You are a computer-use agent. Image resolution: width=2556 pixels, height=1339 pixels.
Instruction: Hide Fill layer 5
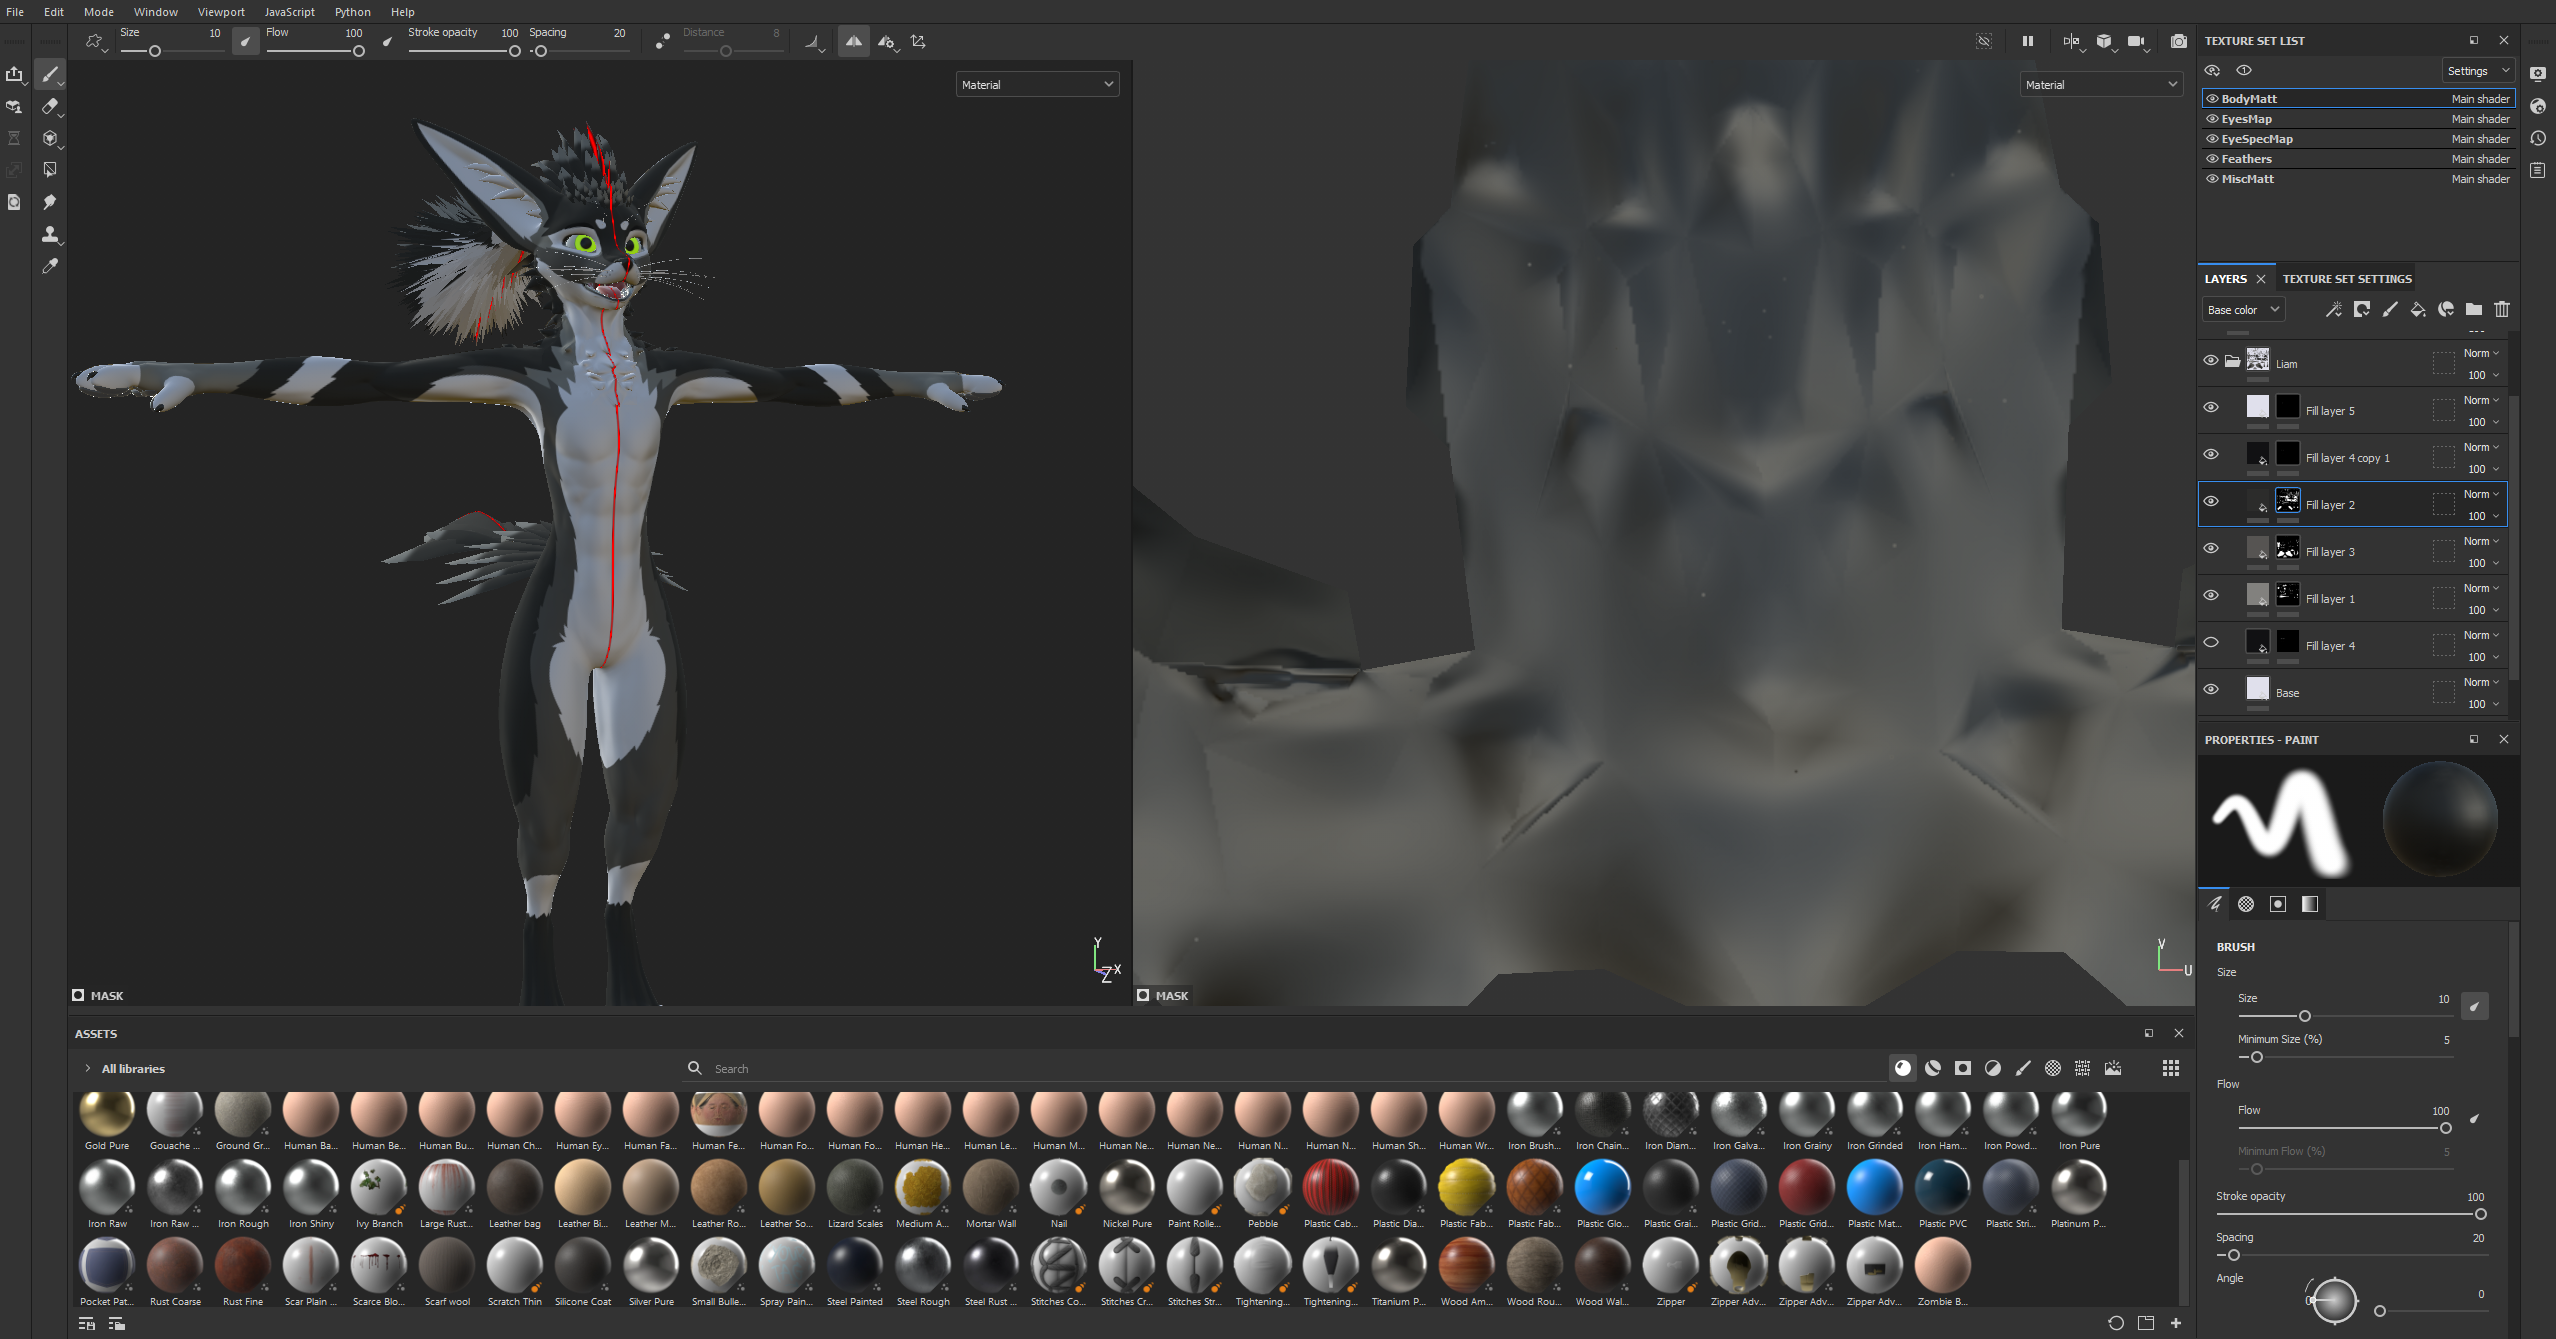(x=2211, y=407)
